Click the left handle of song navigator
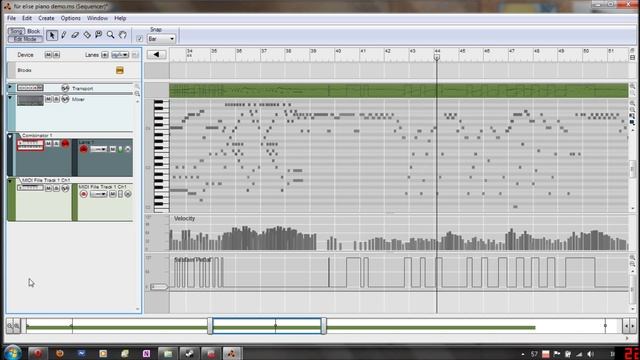This screenshot has height=360, width=640. (210, 326)
